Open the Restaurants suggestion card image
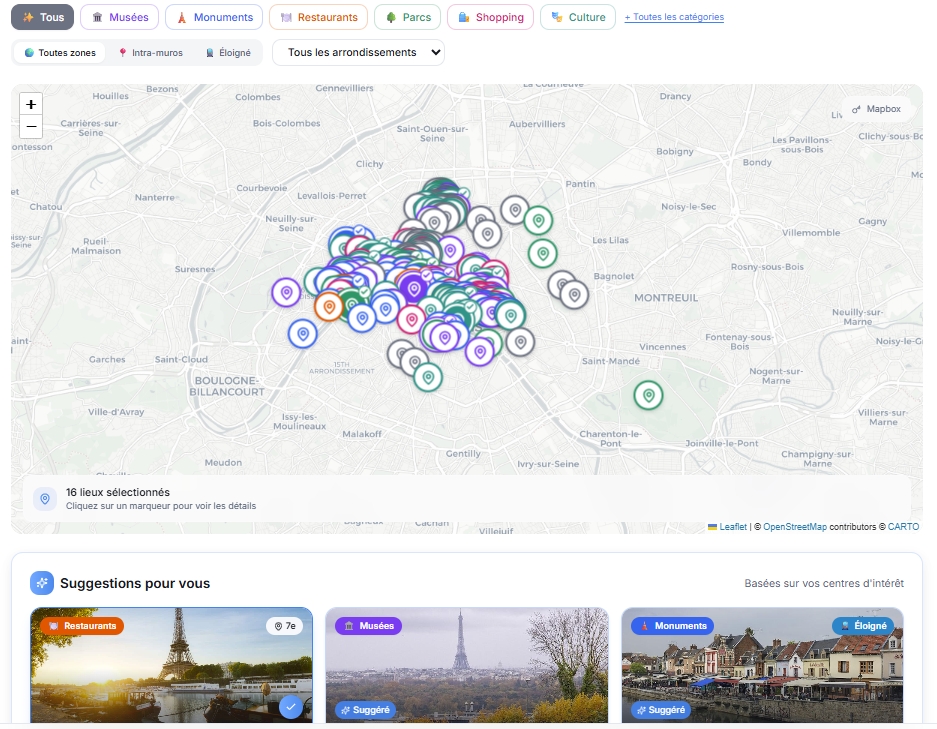The height and width of the screenshot is (729, 937). [x=172, y=666]
